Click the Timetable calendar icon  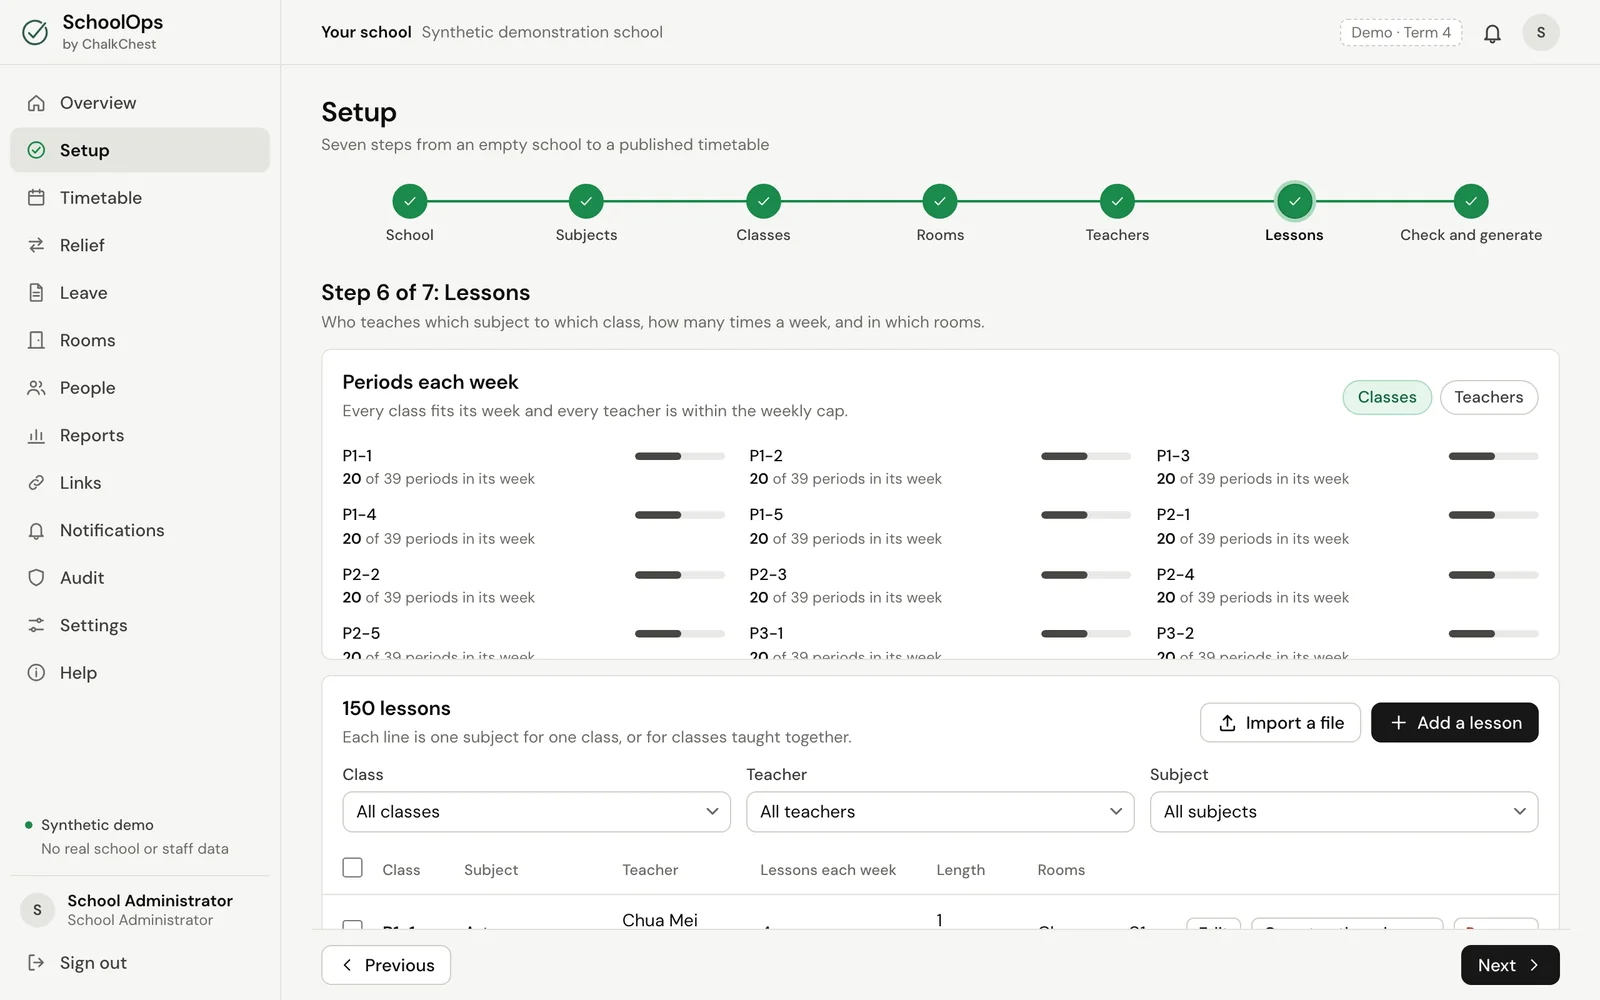click(36, 198)
